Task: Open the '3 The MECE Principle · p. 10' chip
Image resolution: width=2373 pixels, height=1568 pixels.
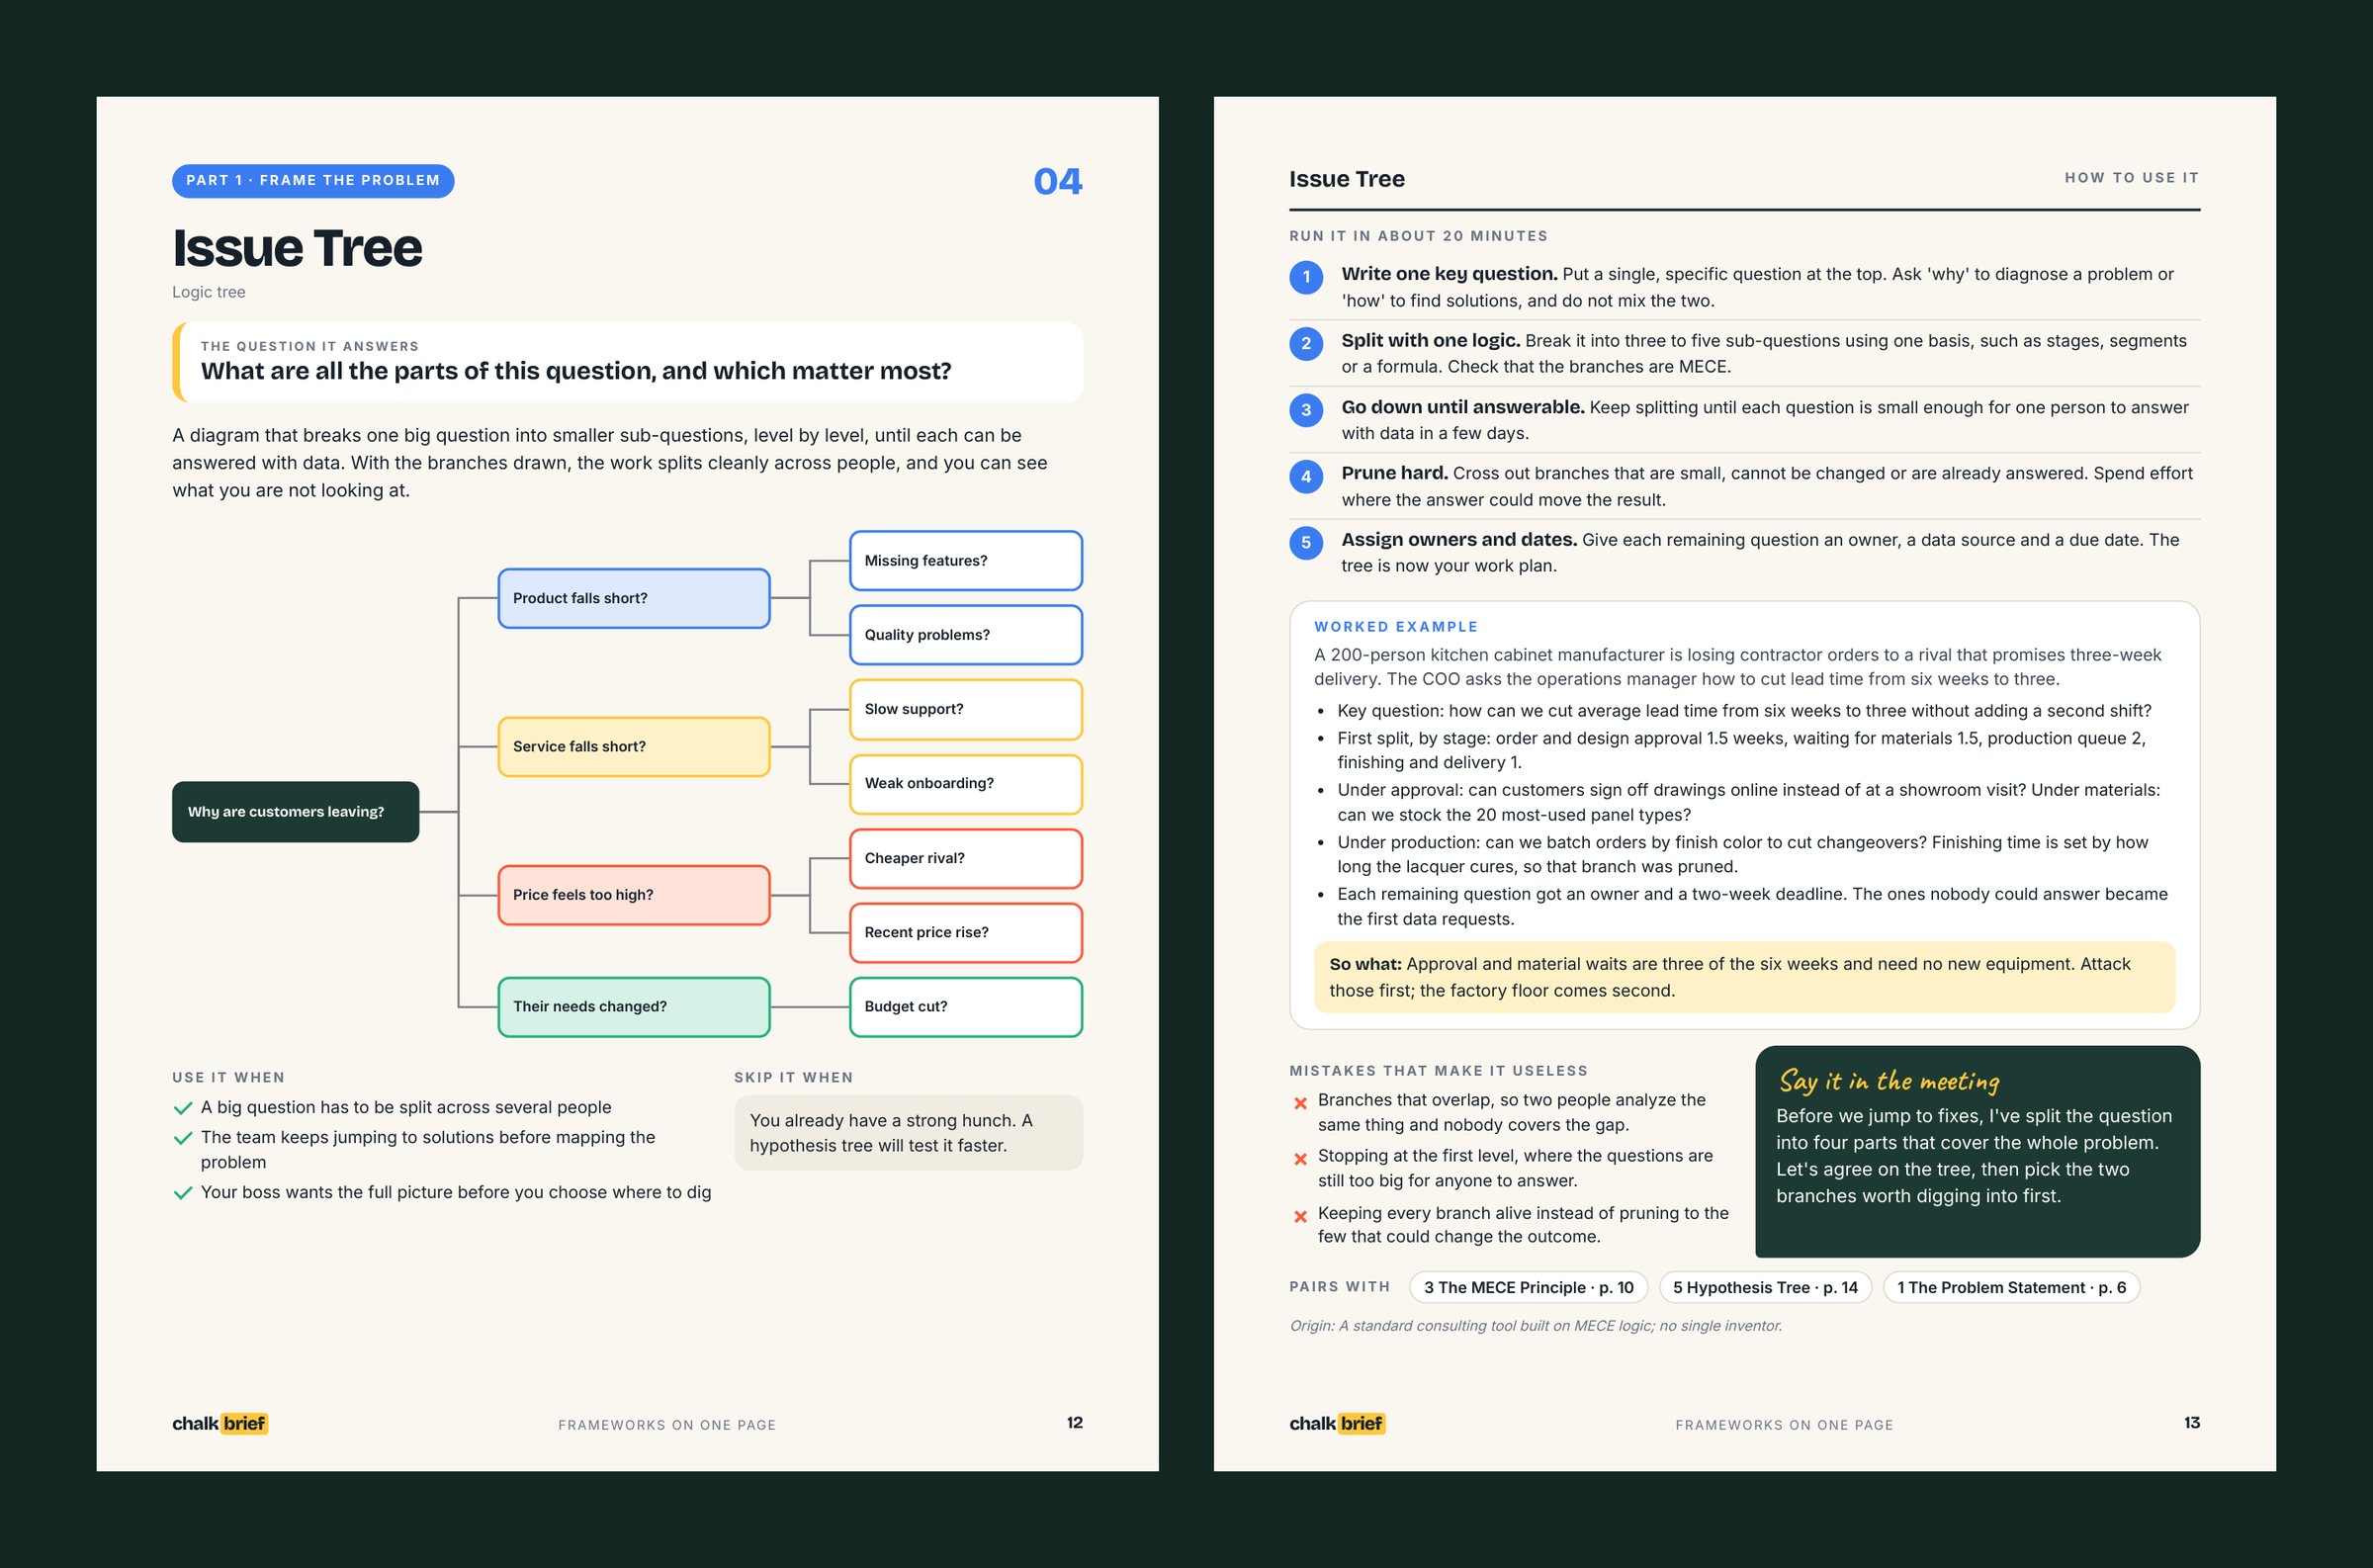Action: point(1528,1287)
